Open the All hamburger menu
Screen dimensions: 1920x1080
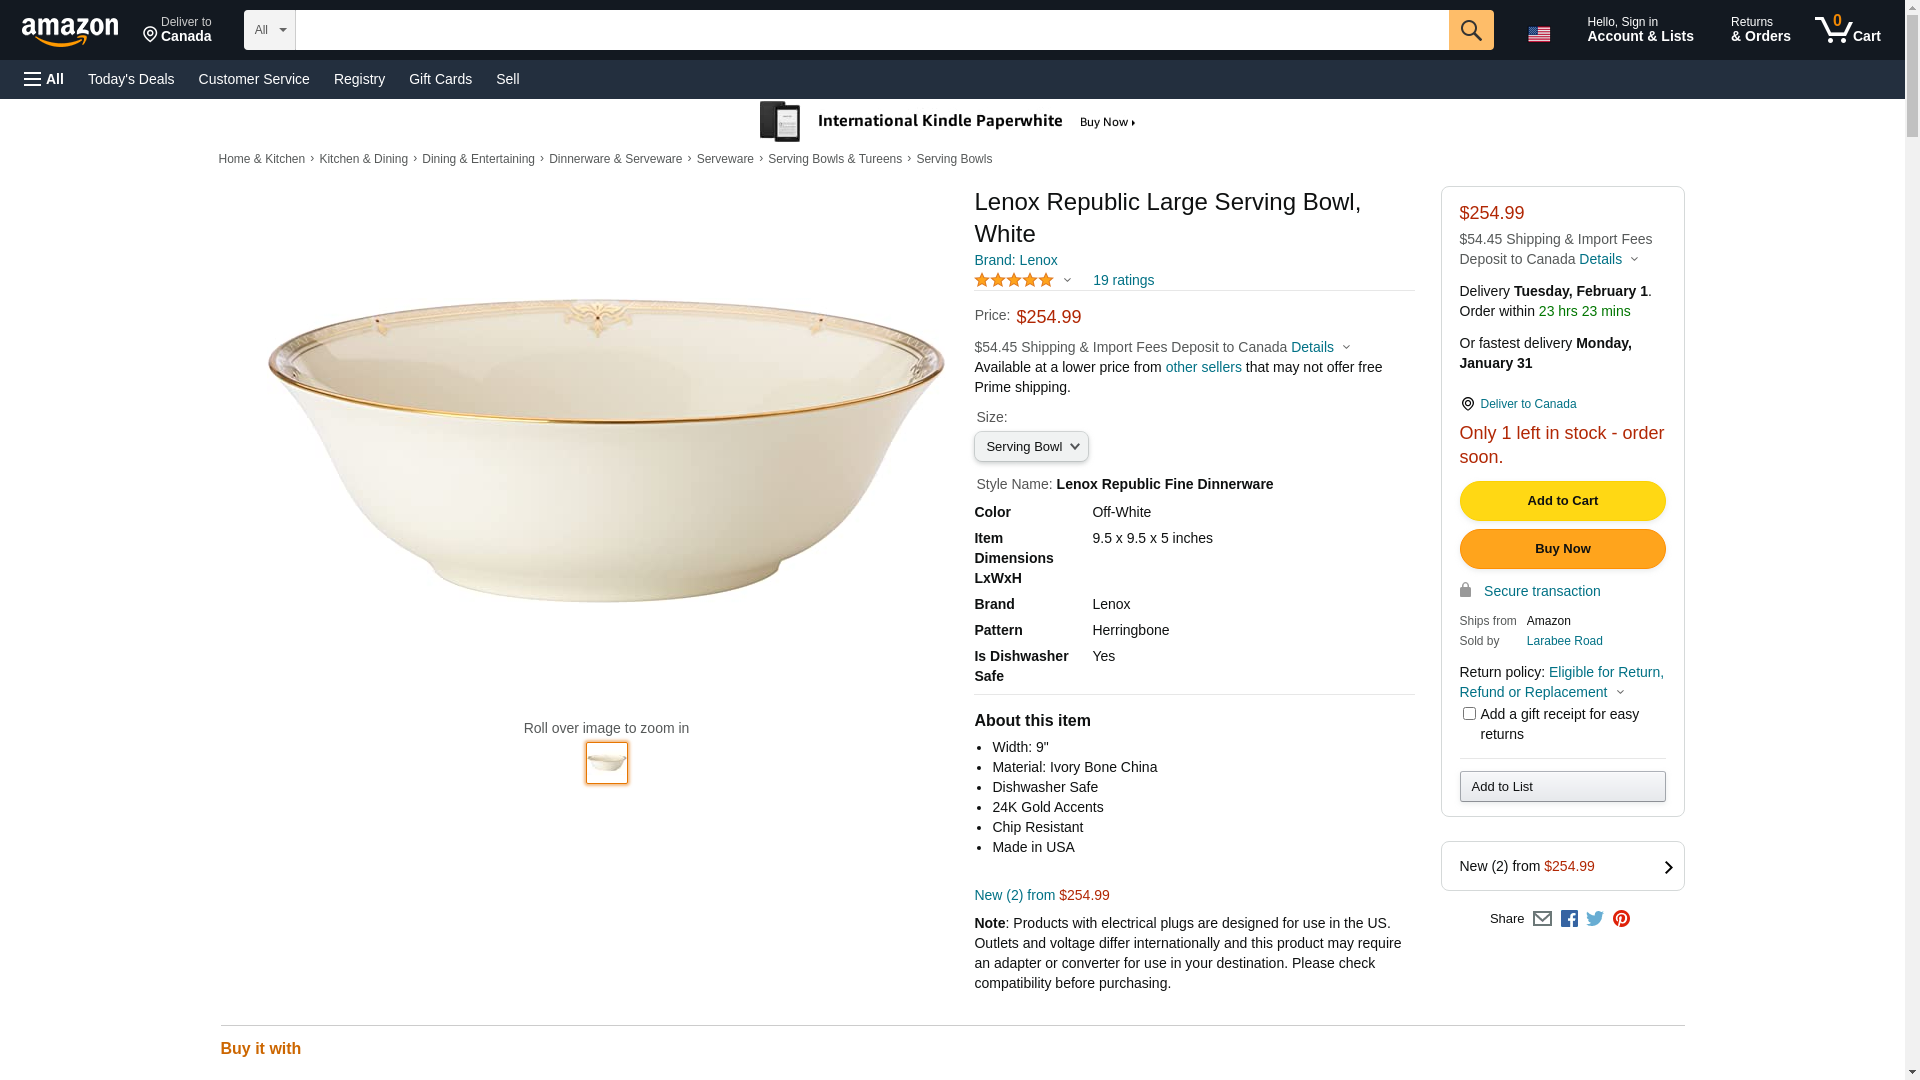(44, 79)
